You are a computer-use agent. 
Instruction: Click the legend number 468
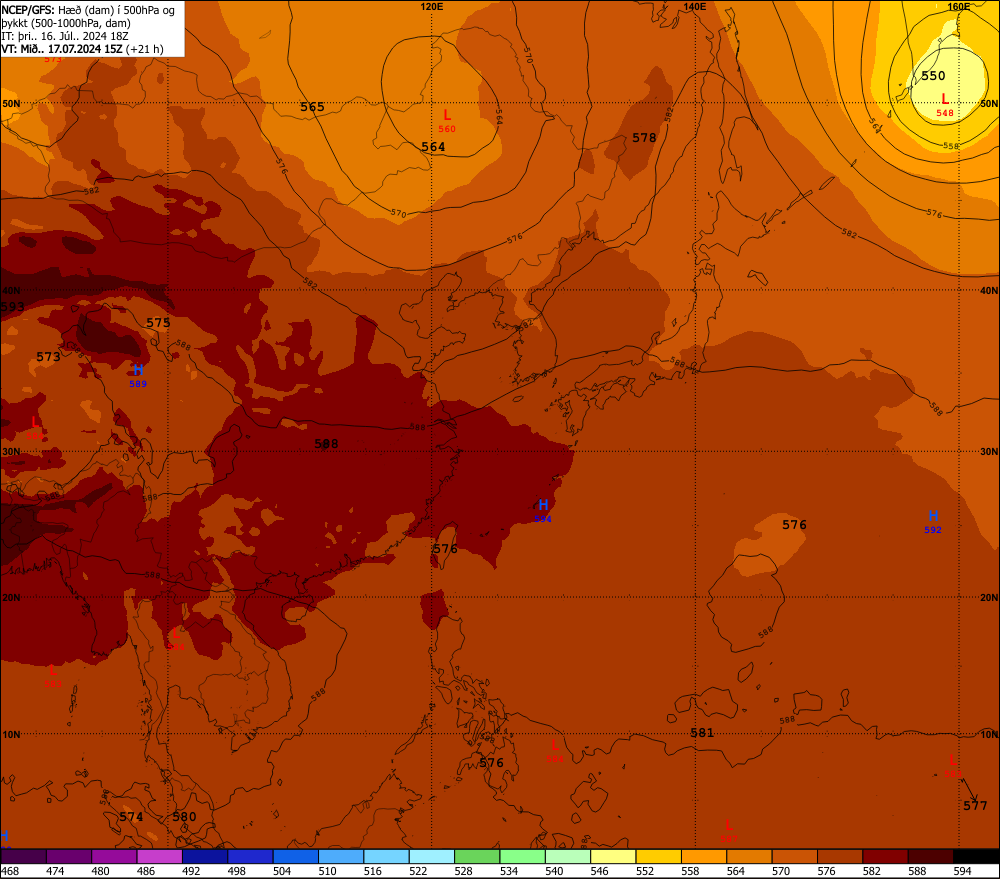tap(10, 871)
